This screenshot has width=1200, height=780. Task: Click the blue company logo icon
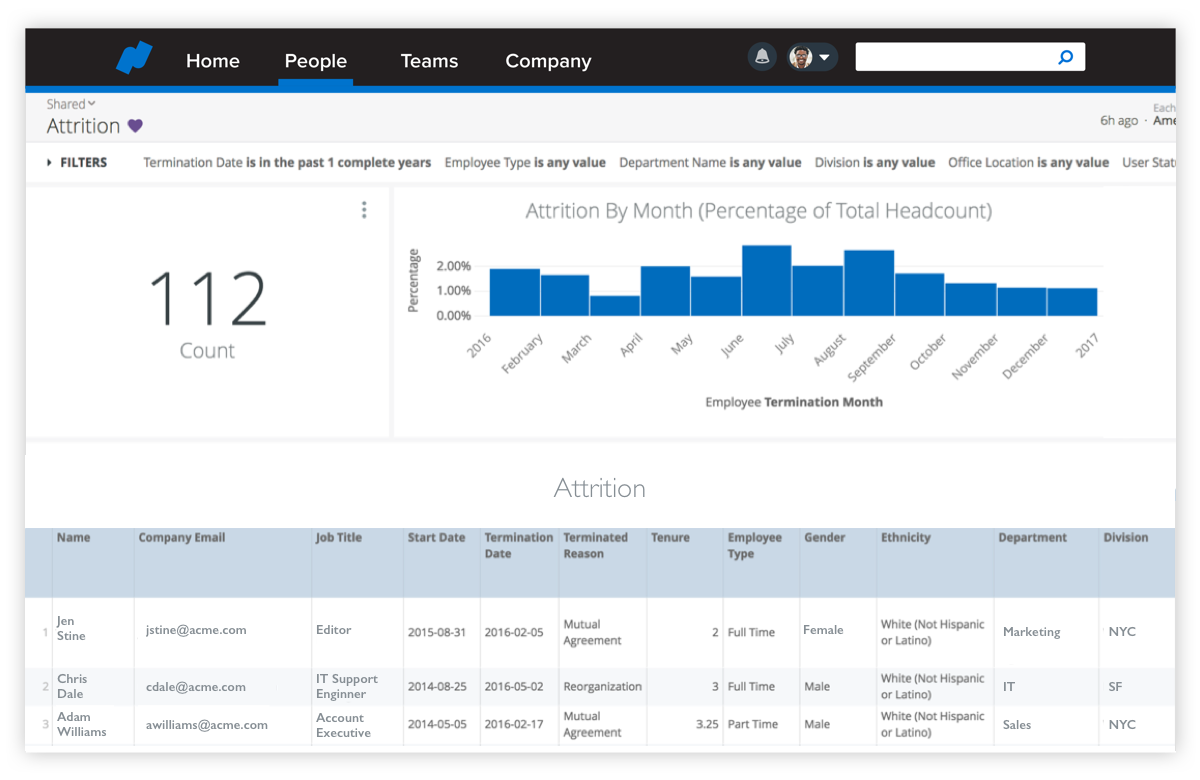pyautogui.click(x=134, y=58)
